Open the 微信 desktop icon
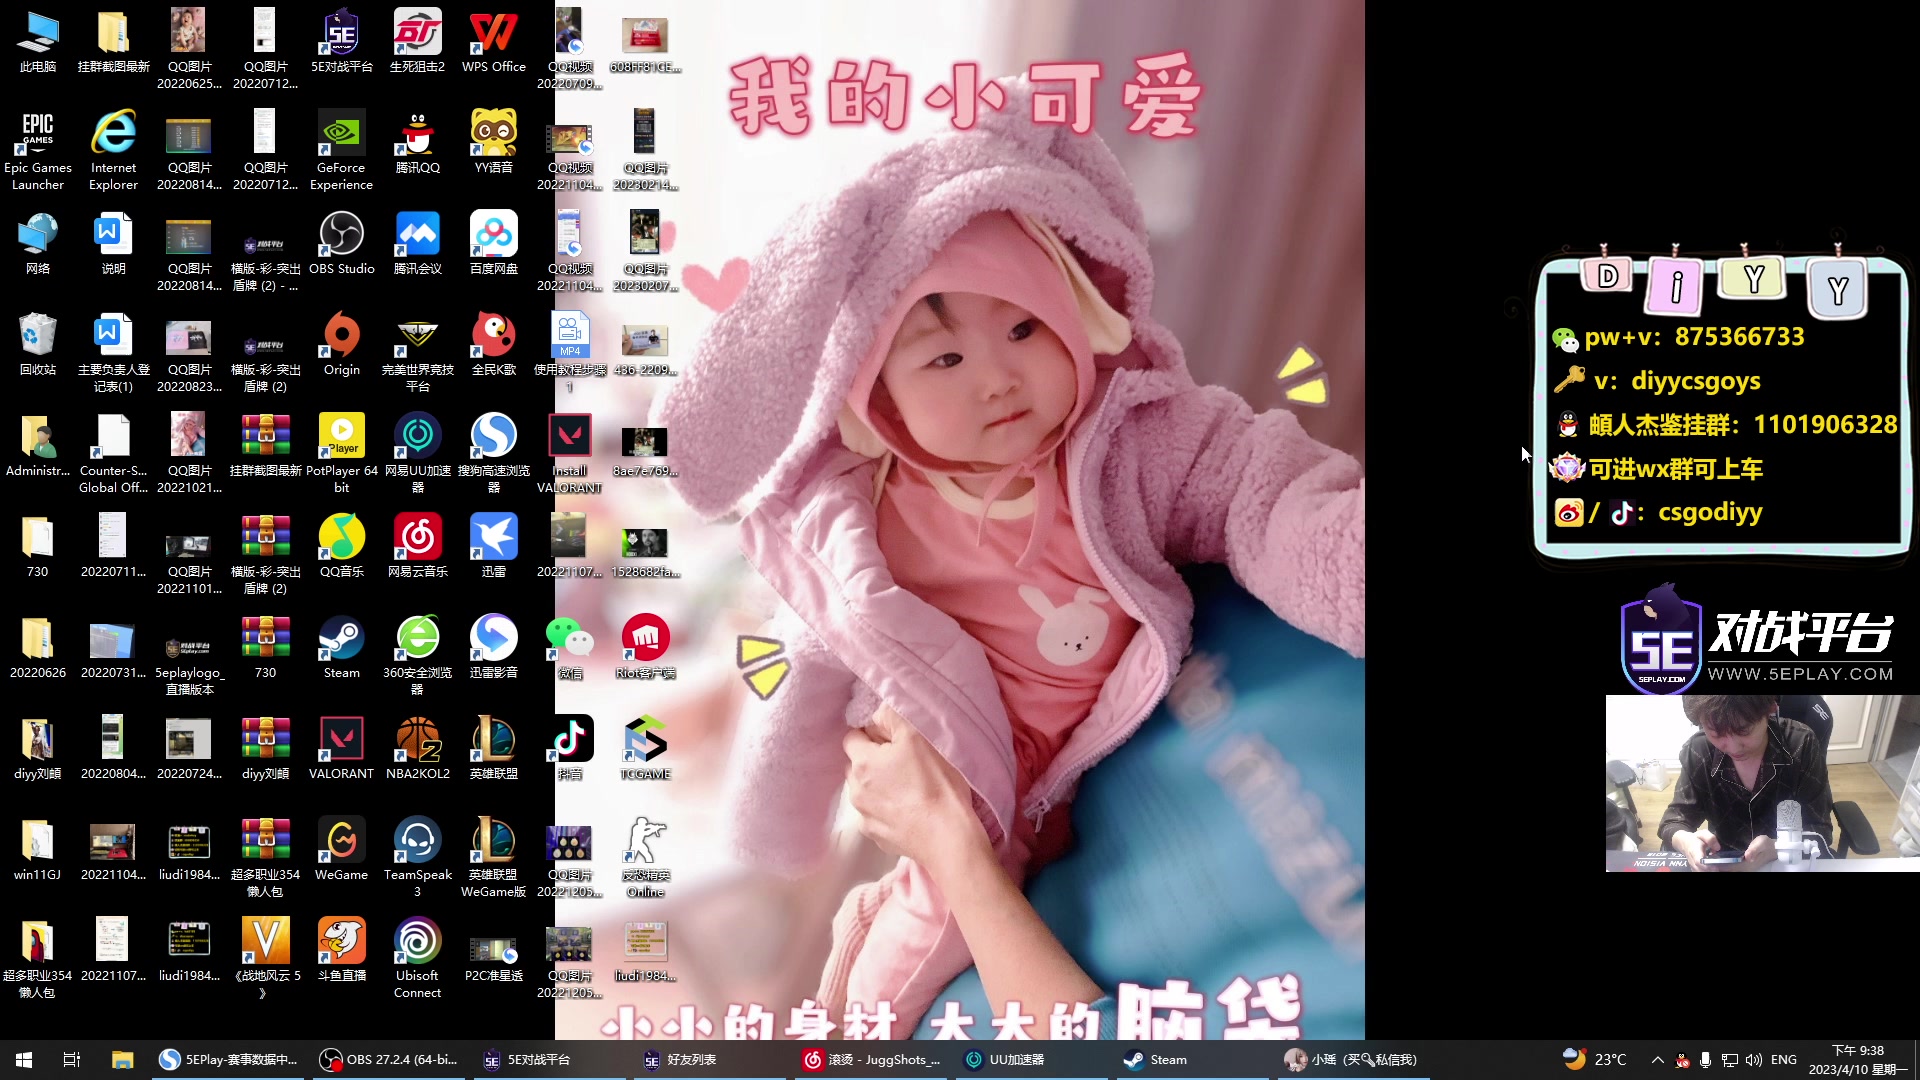The width and height of the screenshot is (1920, 1080). (570, 647)
